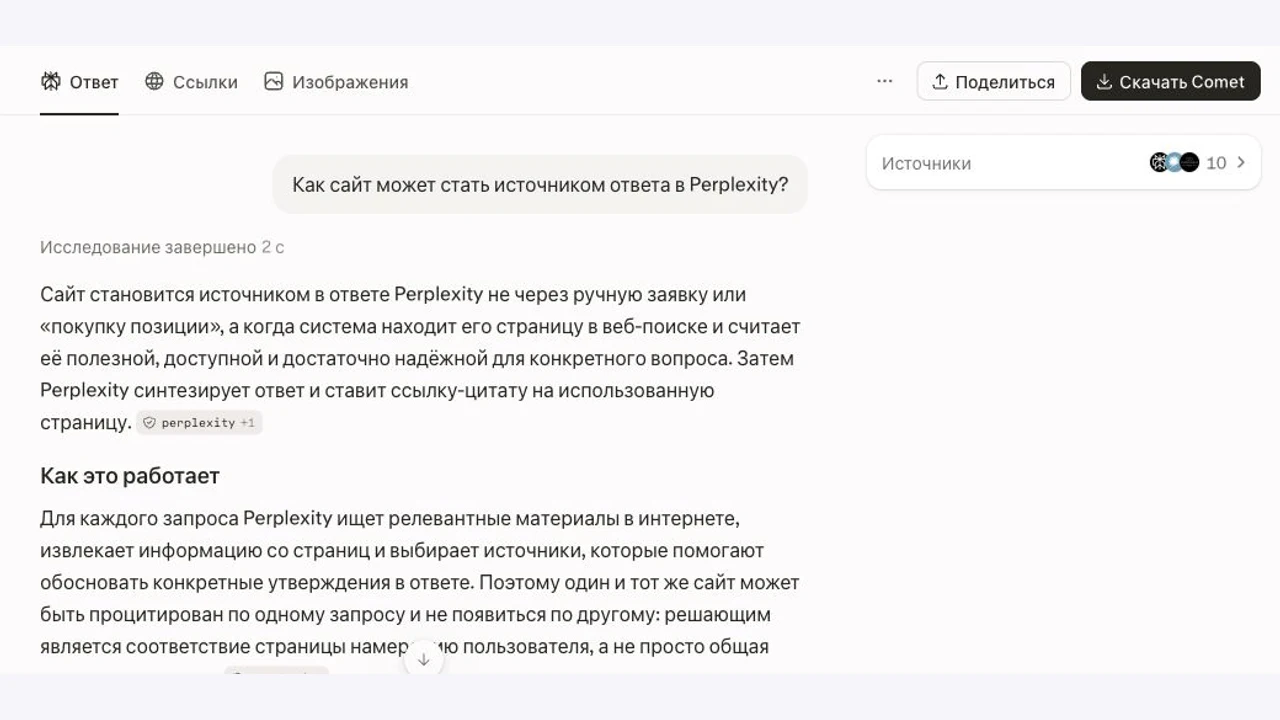Switch to the Изображения tab
Image resolution: width=1280 pixels, height=720 pixels.
336,82
